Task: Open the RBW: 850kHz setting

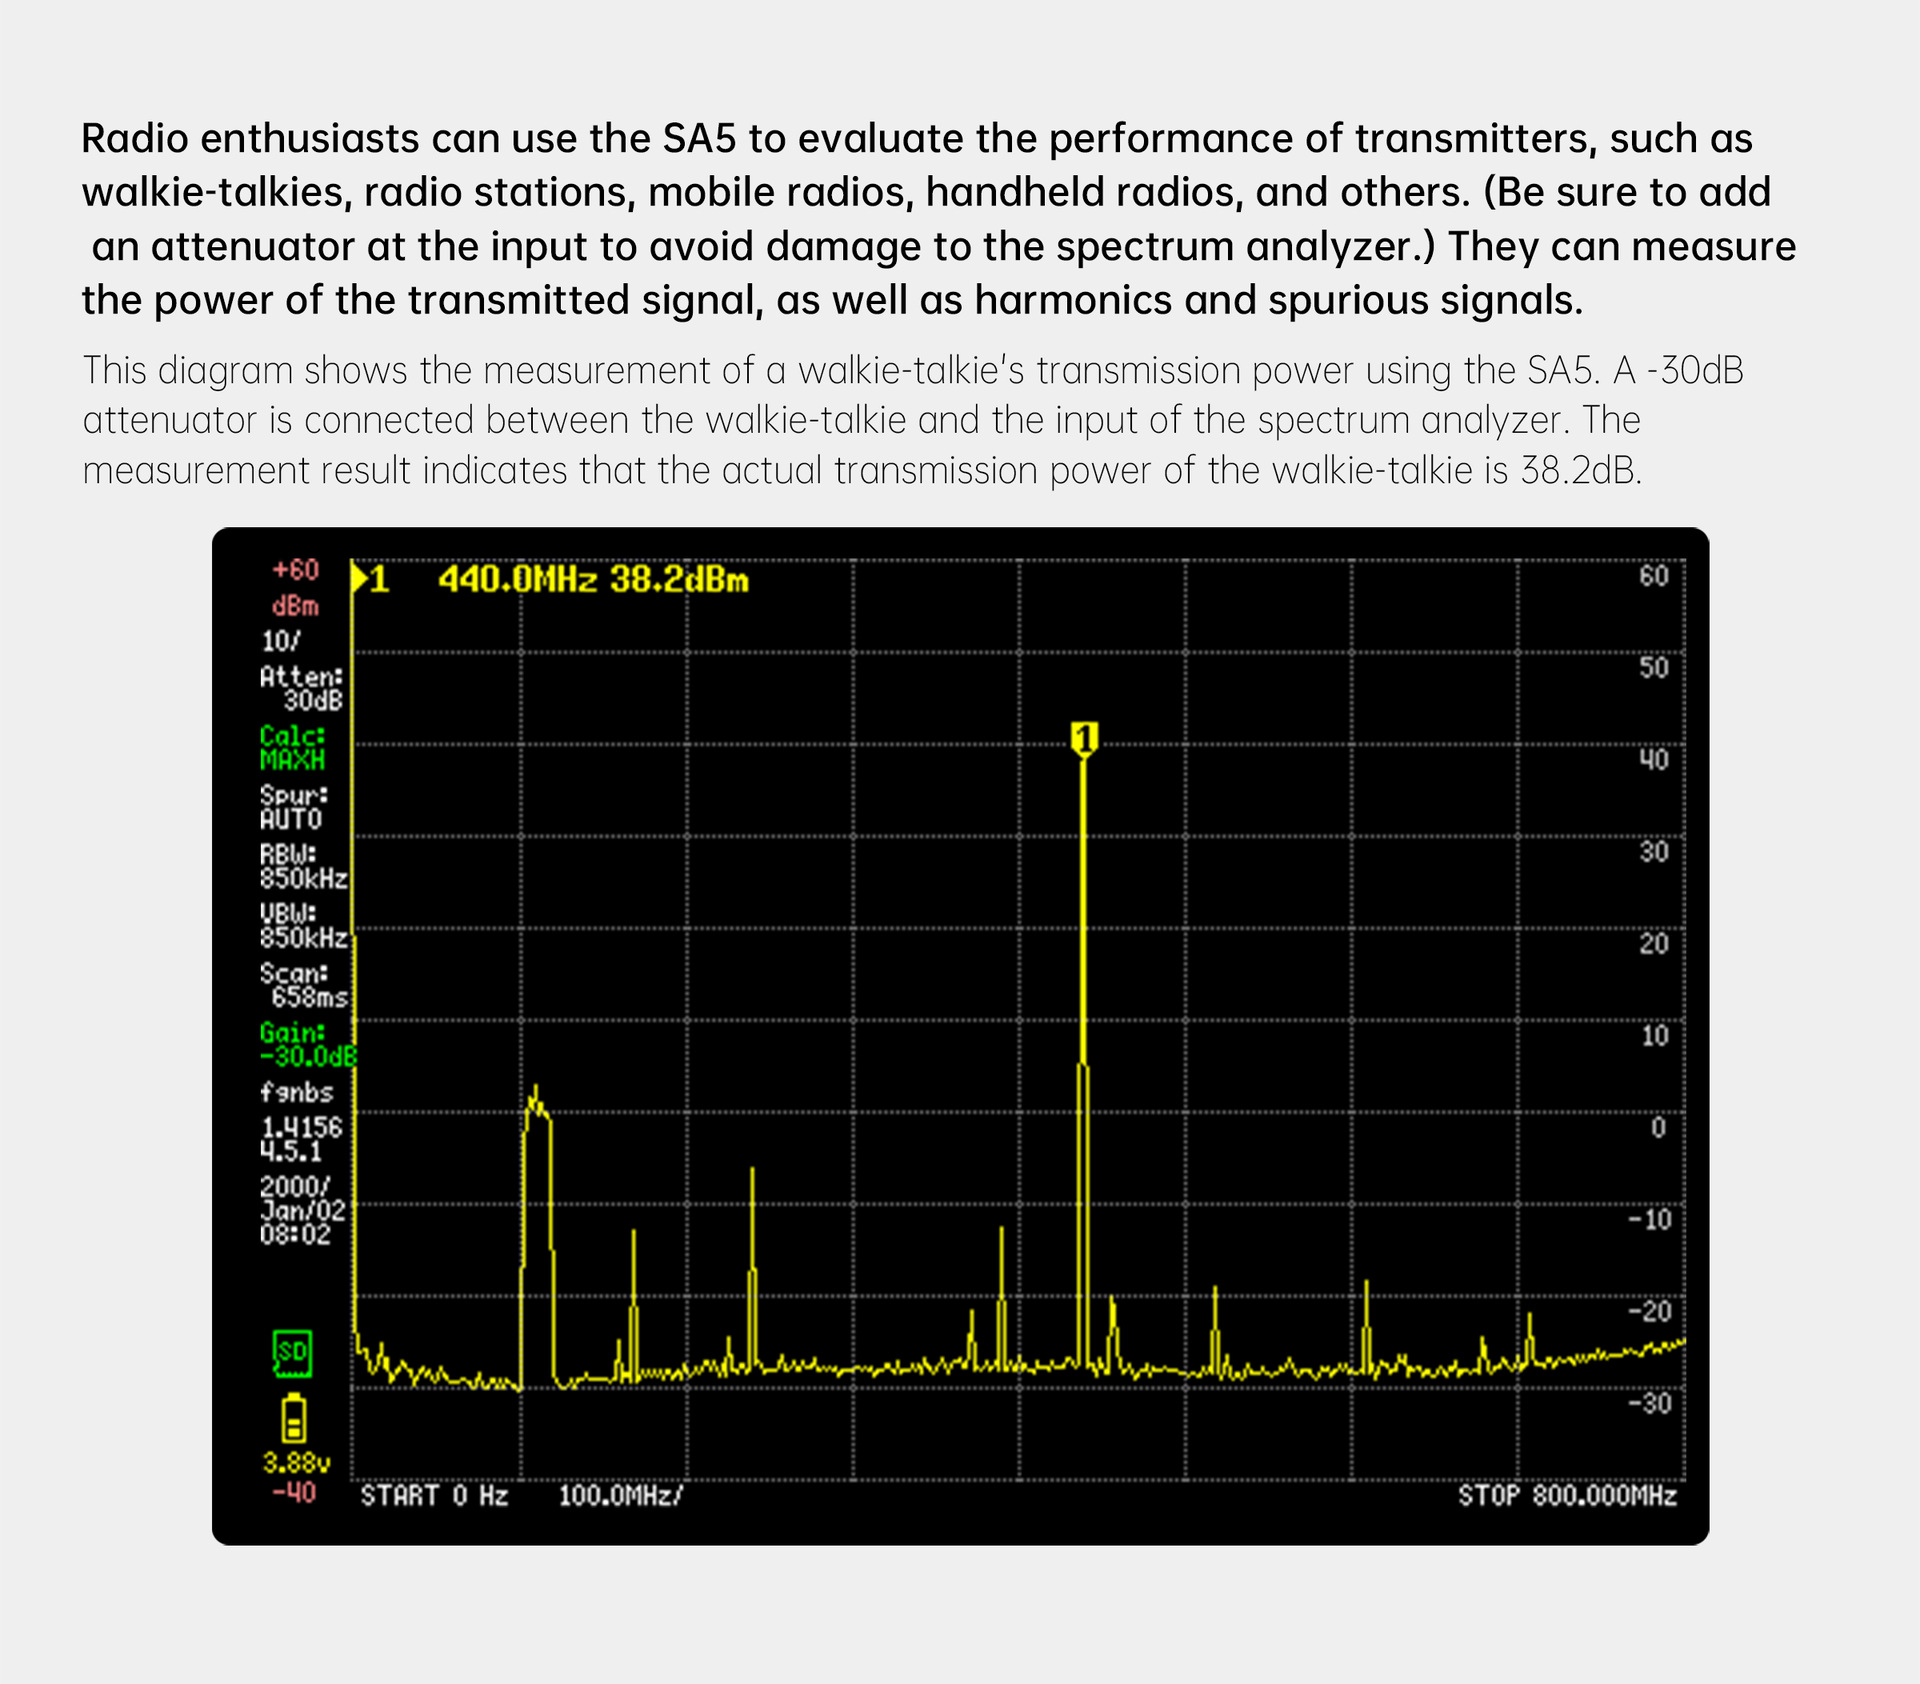Action: tap(302, 867)
